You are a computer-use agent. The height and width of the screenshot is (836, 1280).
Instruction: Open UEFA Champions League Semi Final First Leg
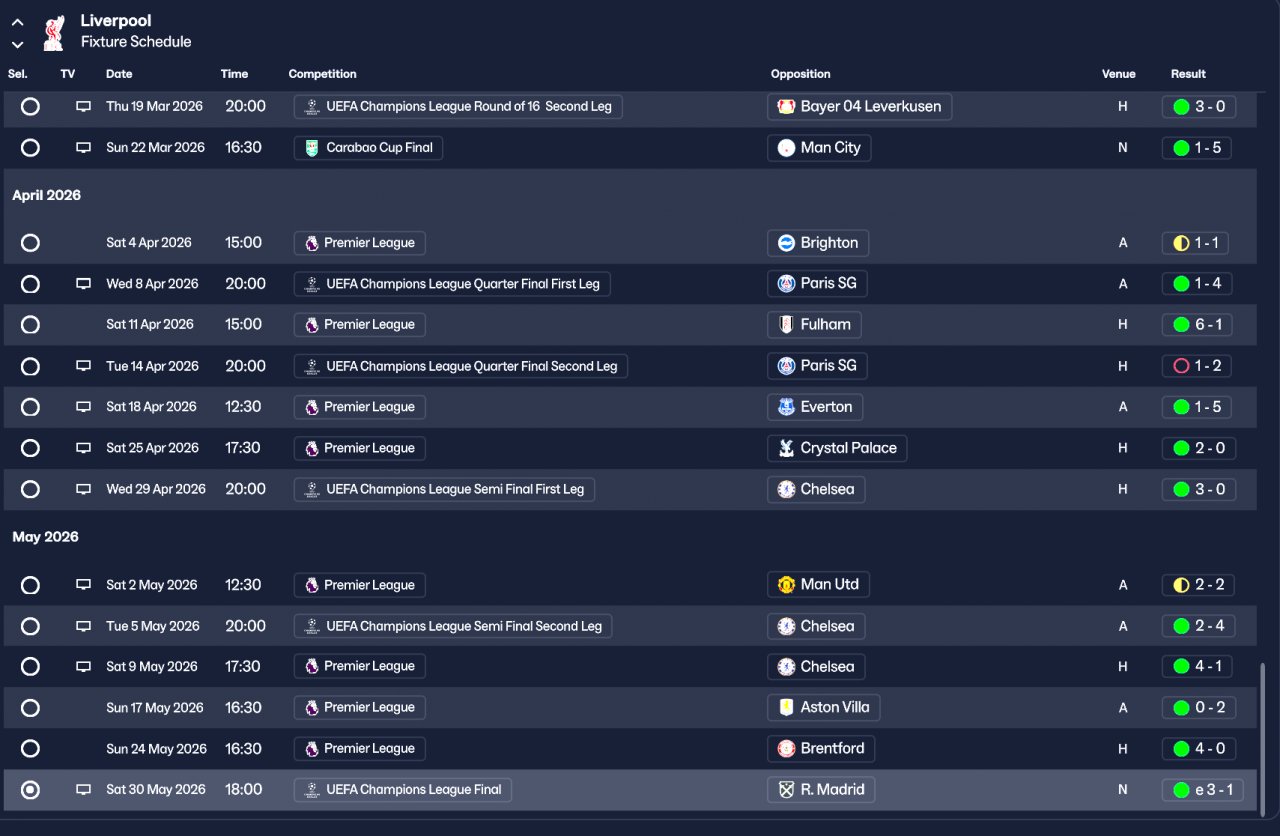(x=444, y=489)
